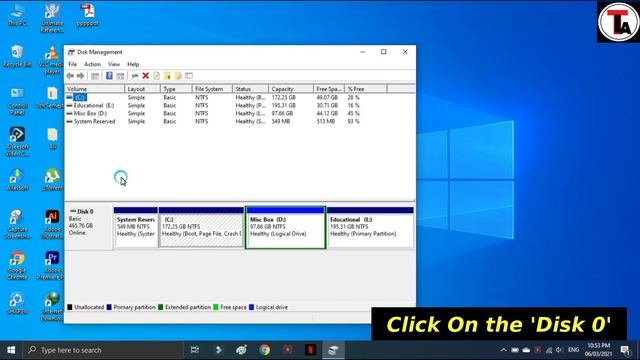The image size is (640, 360).
Task: Click the 172.25 GB capacity cell
Action: tap(284, 98)
